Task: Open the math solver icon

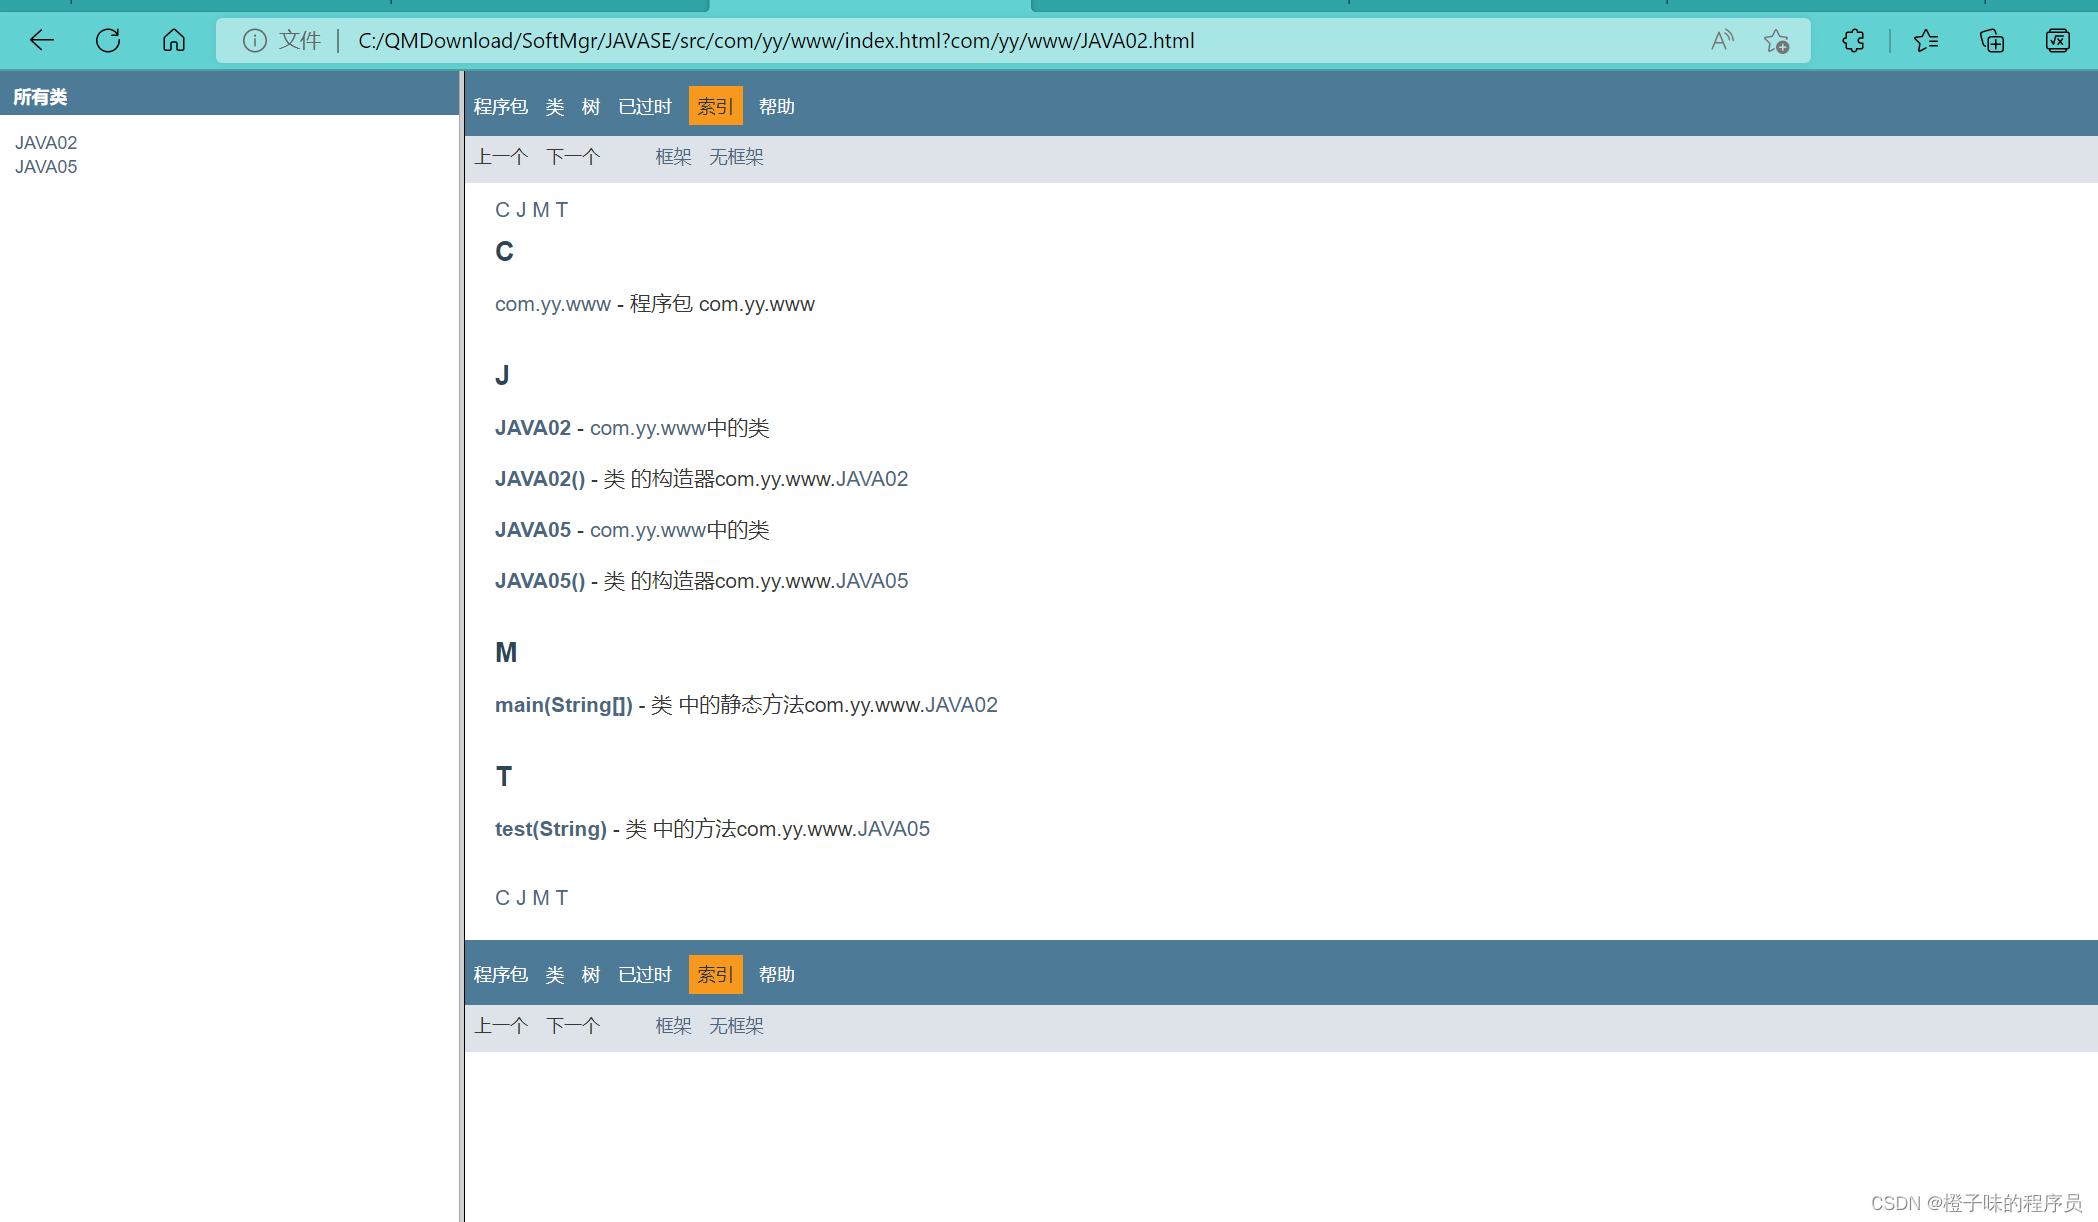Action: click(x=2058, y=41)
